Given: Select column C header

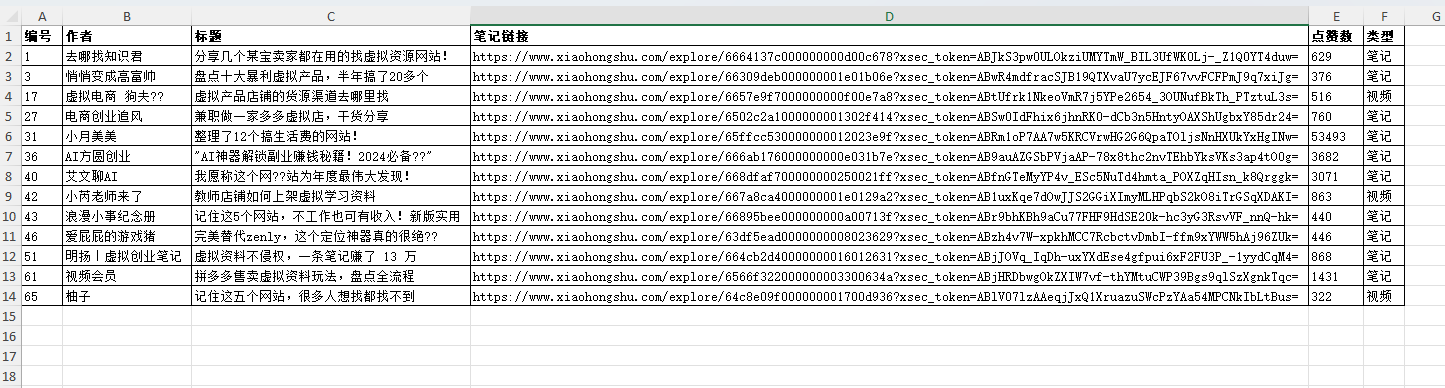Looking at the screenshot, I should click(330, 17).
